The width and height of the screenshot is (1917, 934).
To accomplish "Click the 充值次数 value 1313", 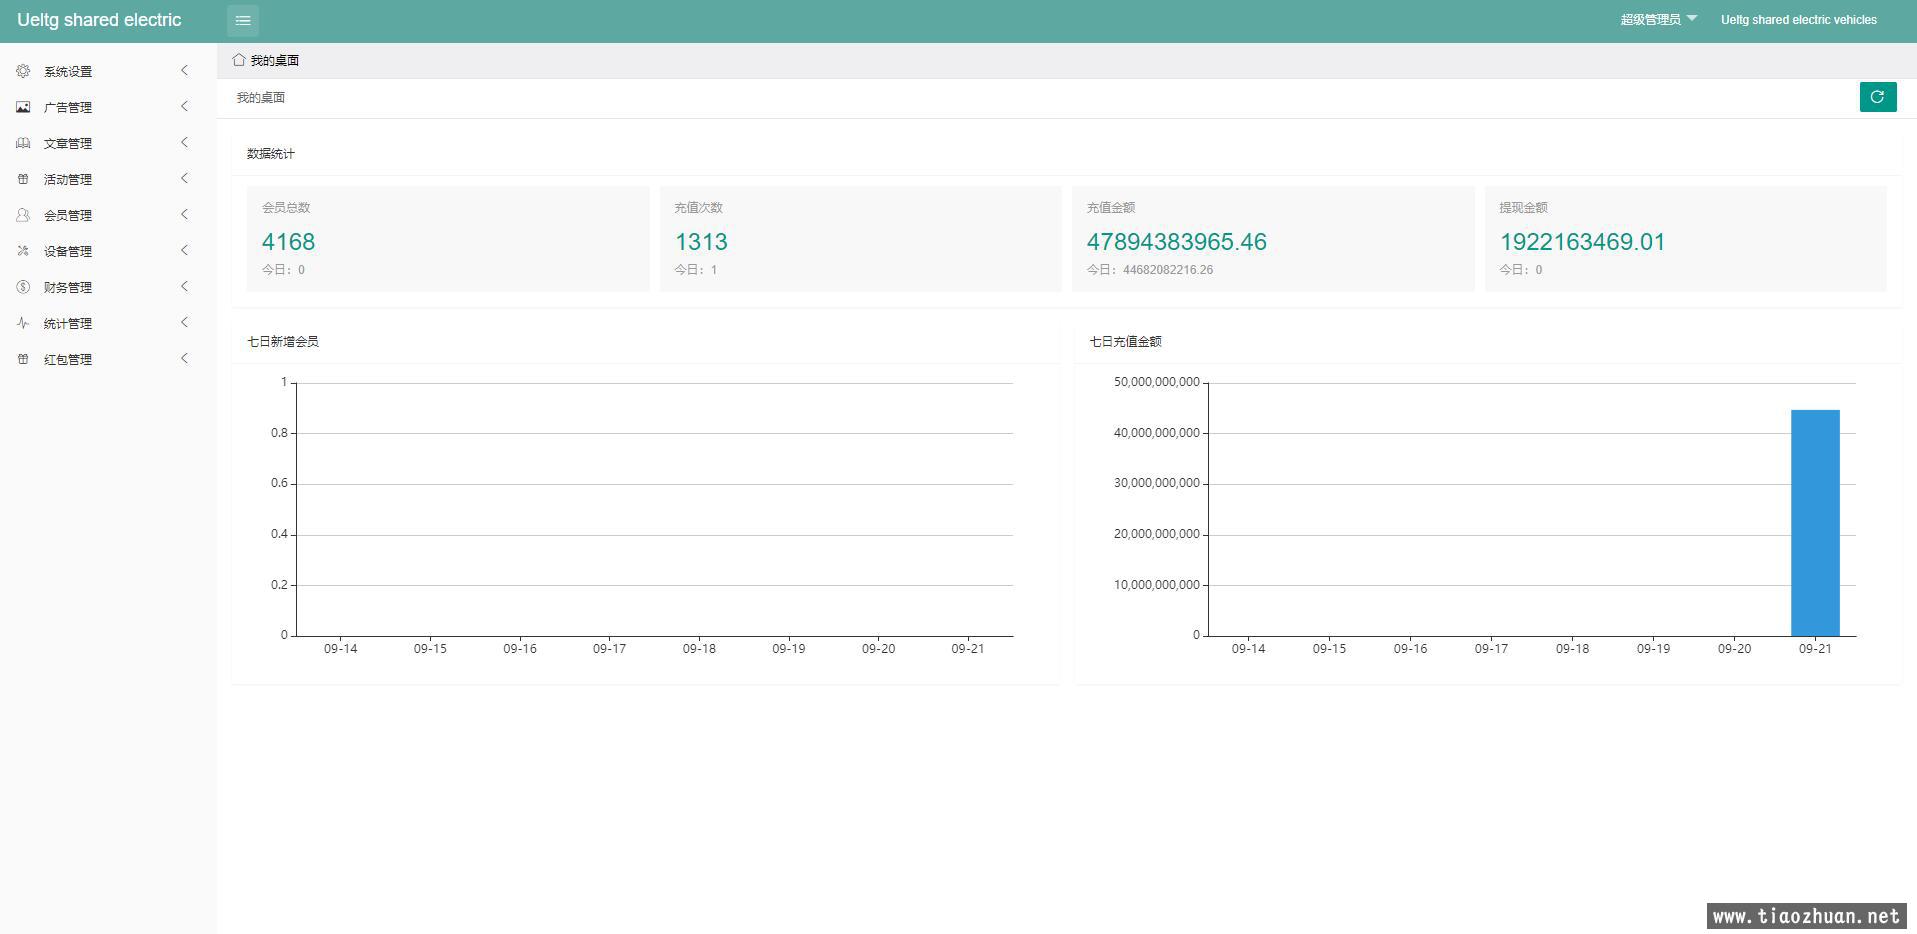I will (x=701, y=242).
